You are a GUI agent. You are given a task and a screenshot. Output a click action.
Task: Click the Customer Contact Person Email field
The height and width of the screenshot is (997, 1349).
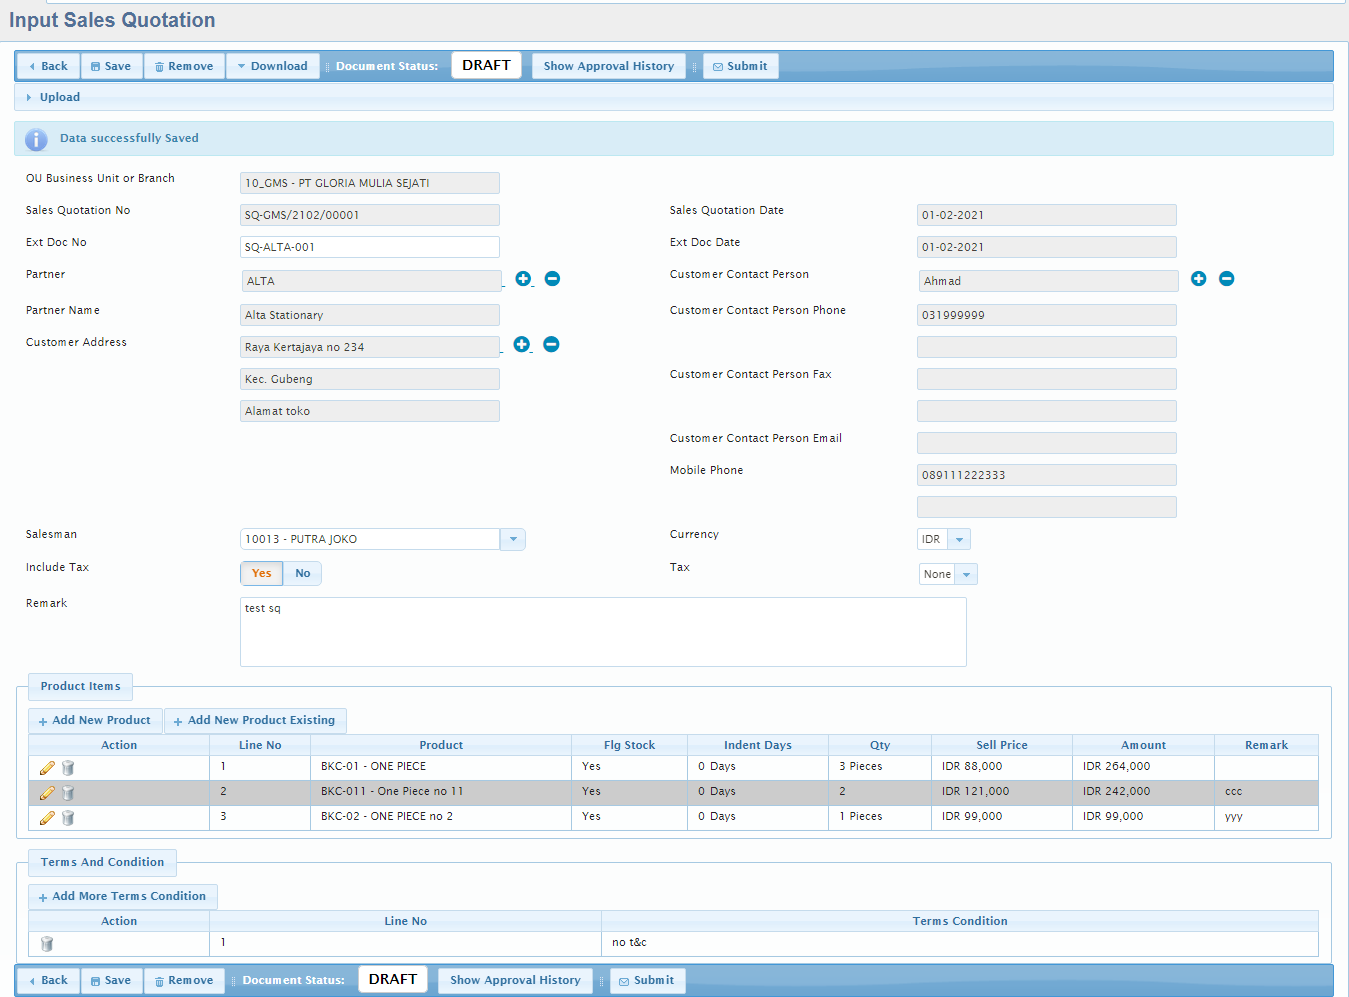pyautogui.click(x=1047, y=443)
